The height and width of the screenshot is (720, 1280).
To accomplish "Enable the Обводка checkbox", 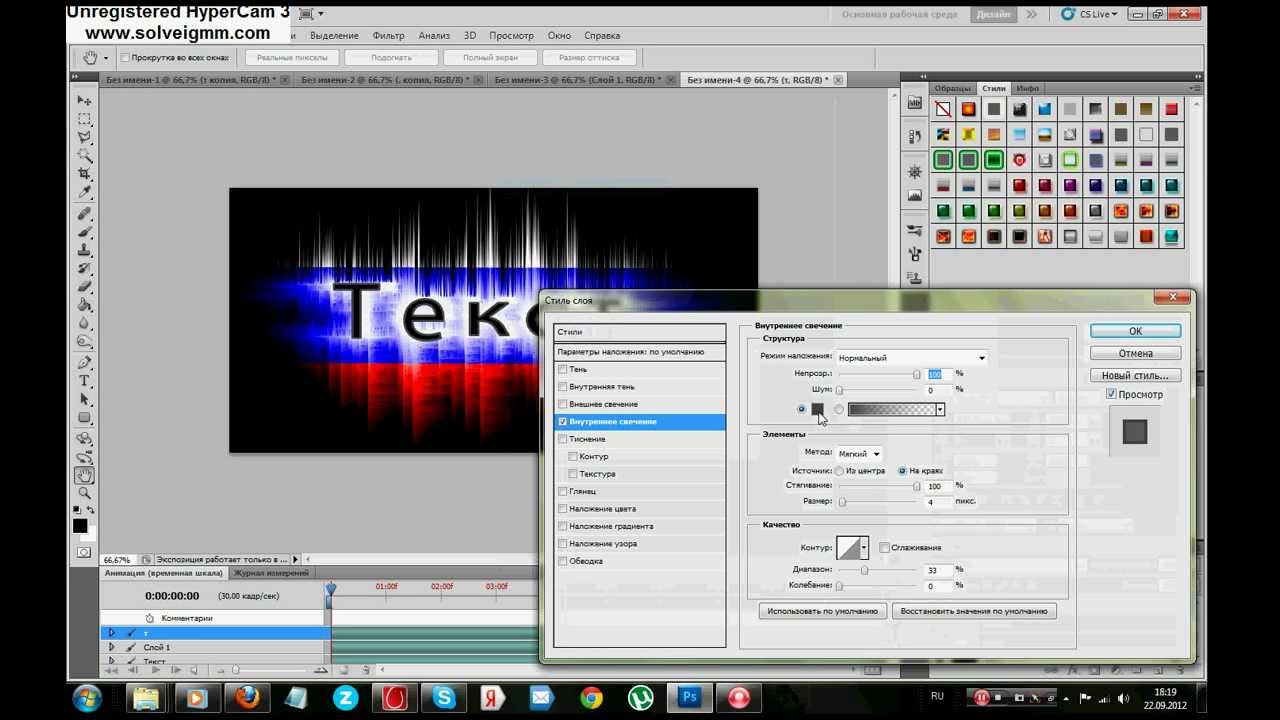I will point(562,561).
